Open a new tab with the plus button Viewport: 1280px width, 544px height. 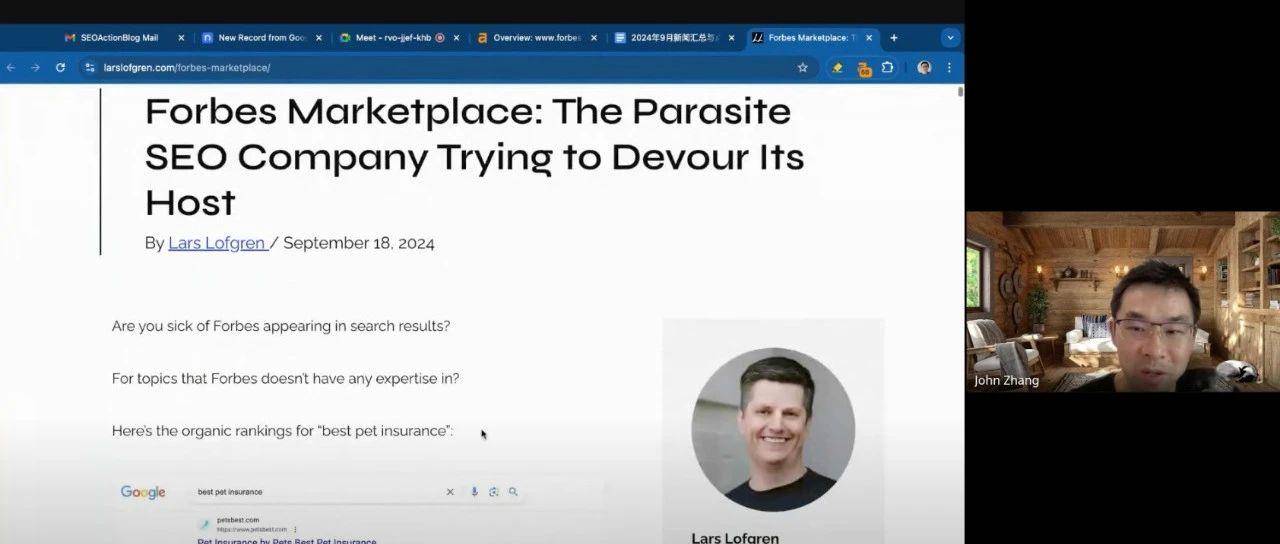893,37
